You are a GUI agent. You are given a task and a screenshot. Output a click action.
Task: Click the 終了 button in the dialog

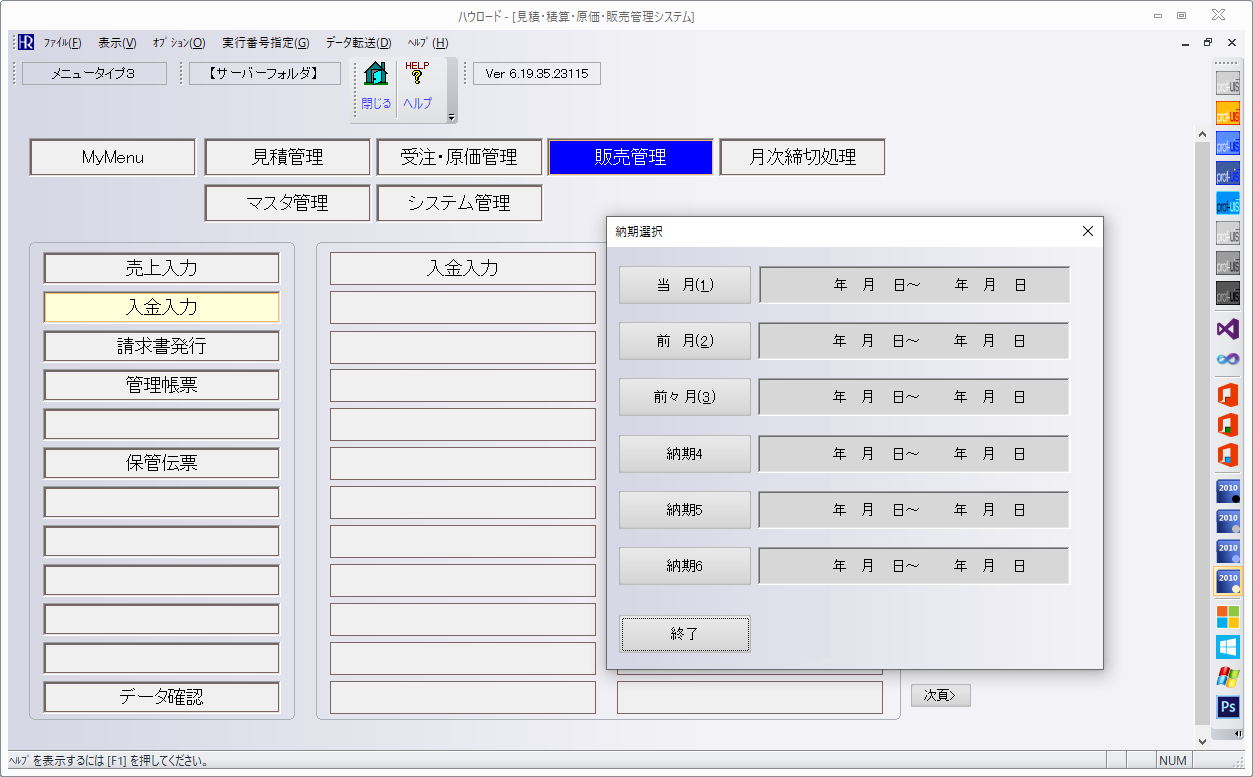(x=685, y=634)
